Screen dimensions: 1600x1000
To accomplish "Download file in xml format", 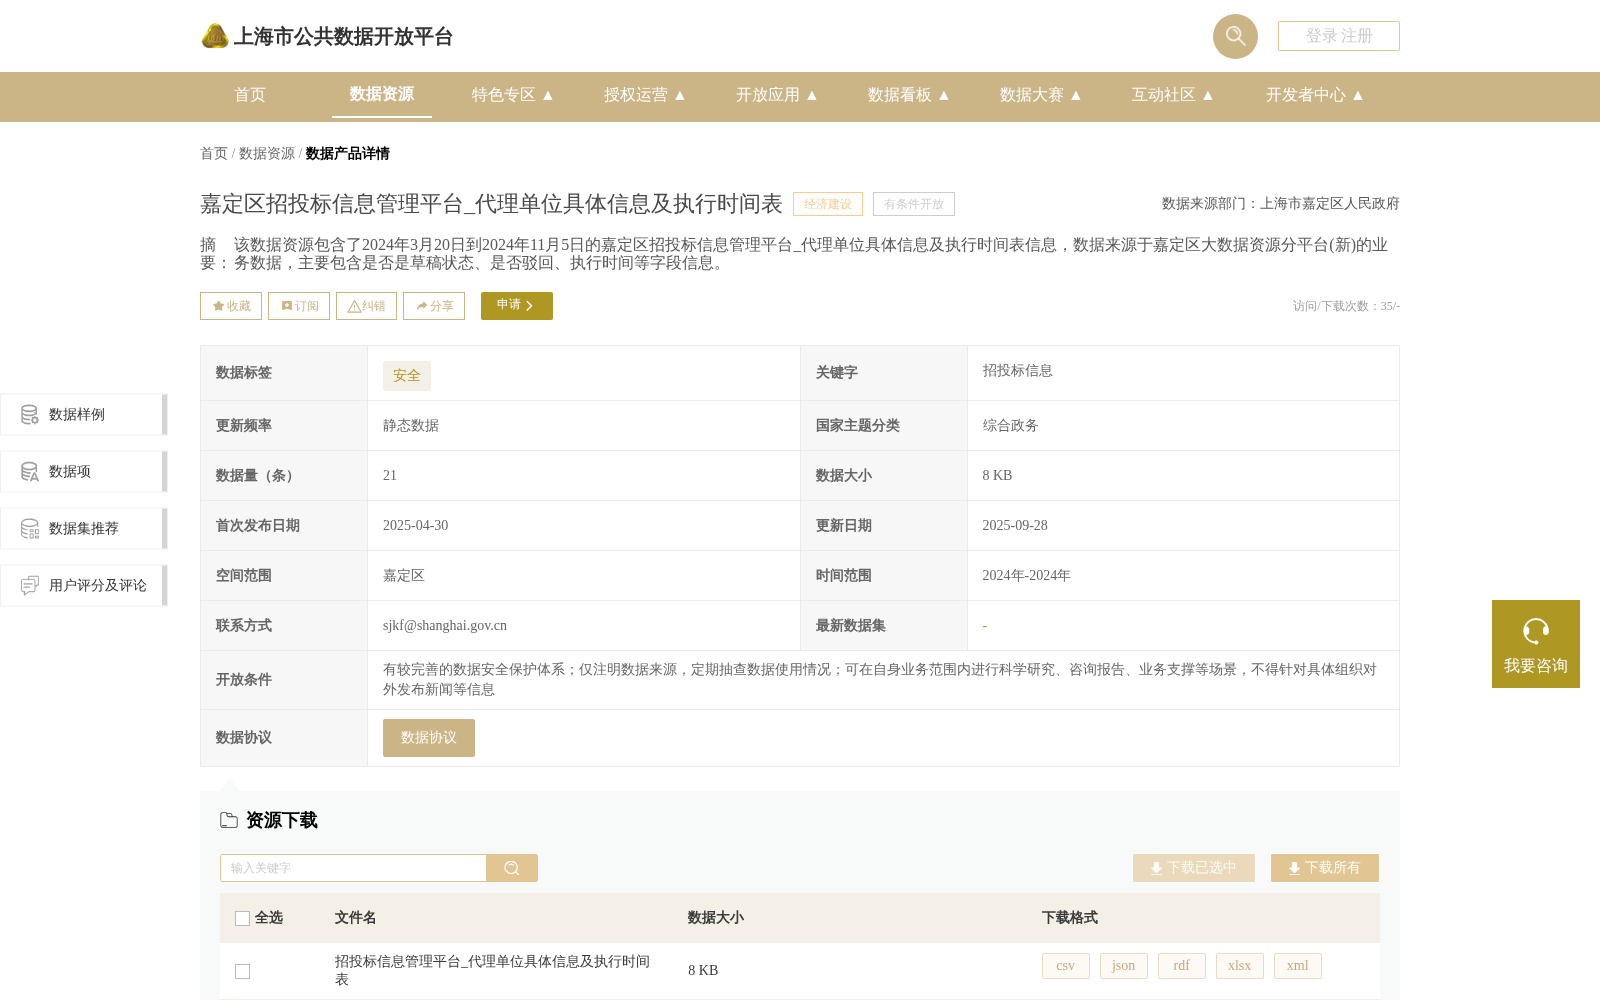I will point(1298,966).
